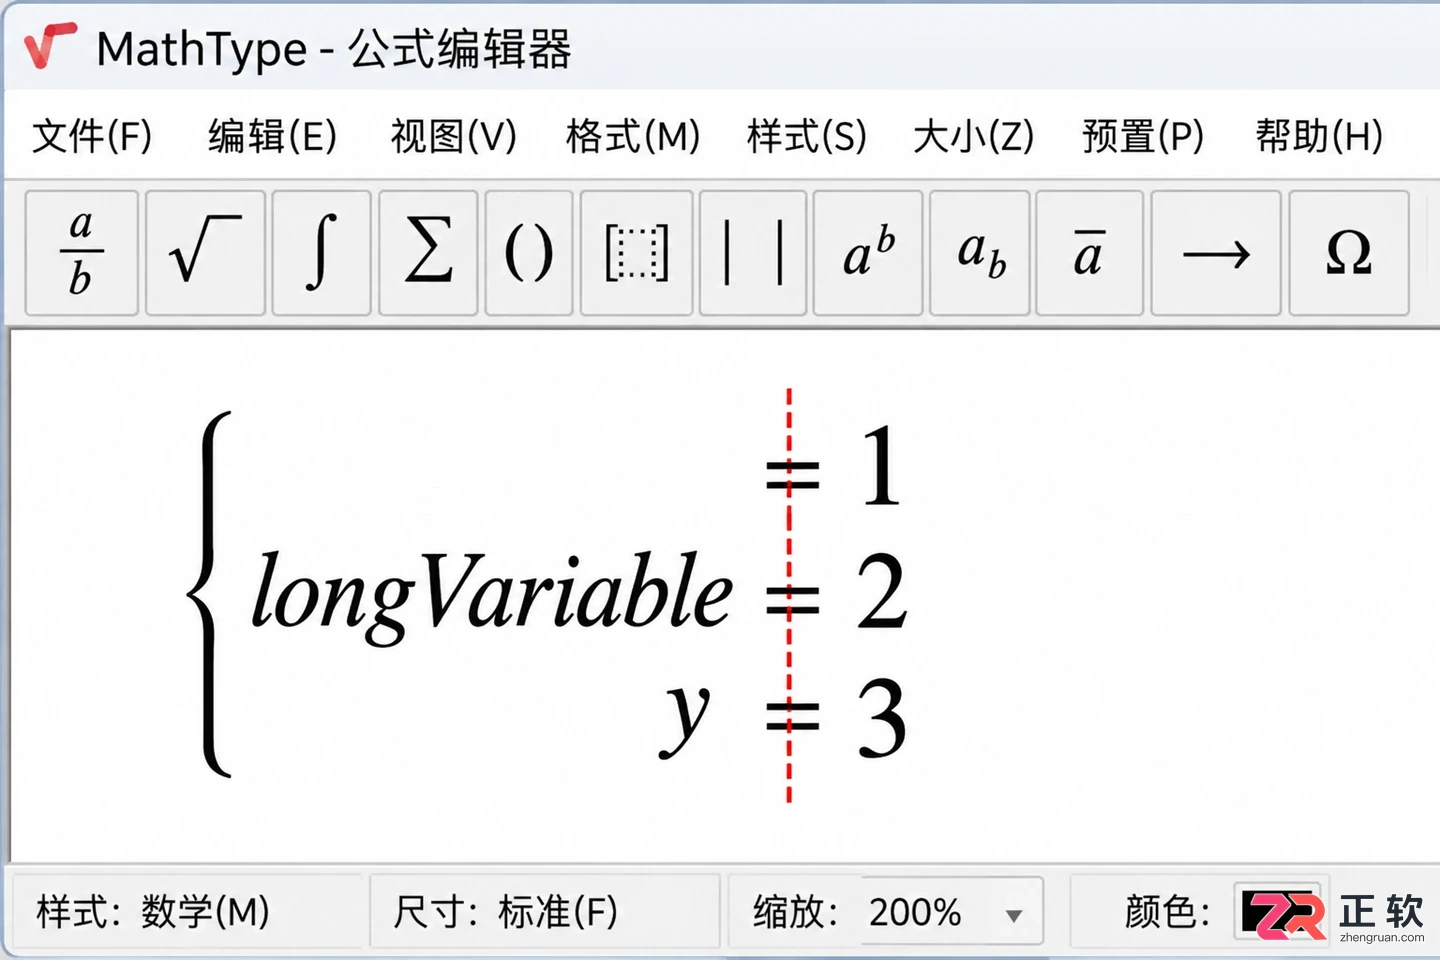Open the 样式(S) menu
The image size is (1440, 960).
(x=807, y=136)
